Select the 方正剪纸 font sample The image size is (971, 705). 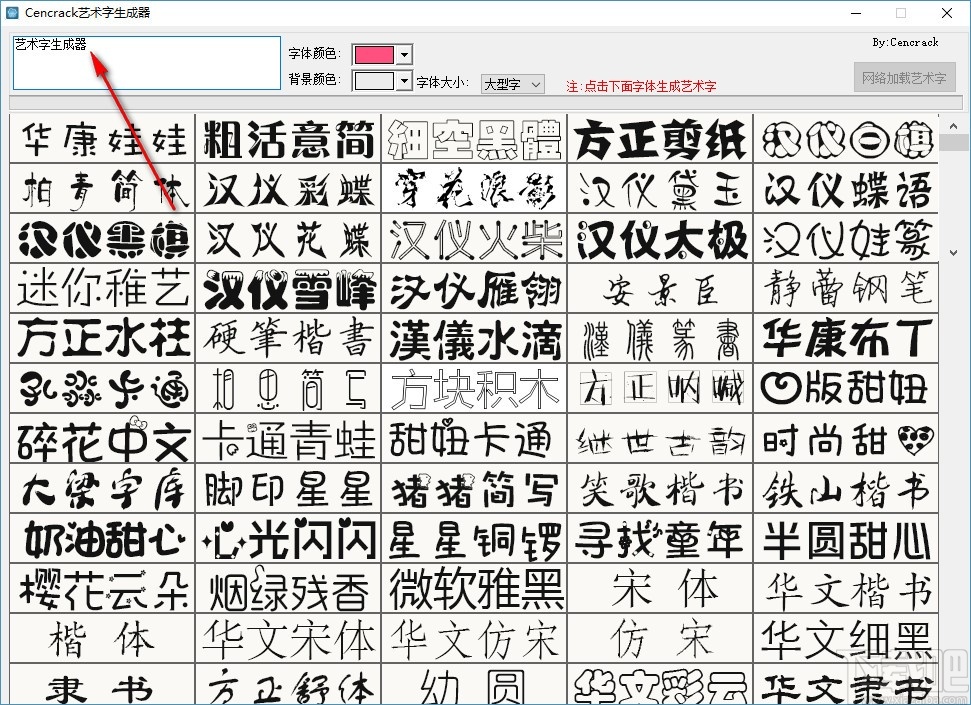[x=660, y=141]
